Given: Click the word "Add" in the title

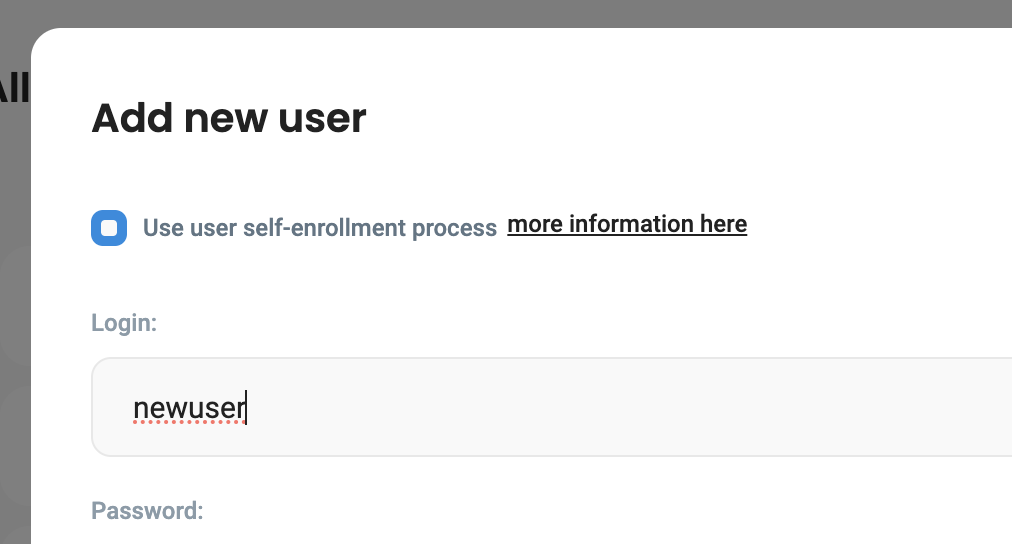Looking at the screenshot, I should (x=129, y=118).
